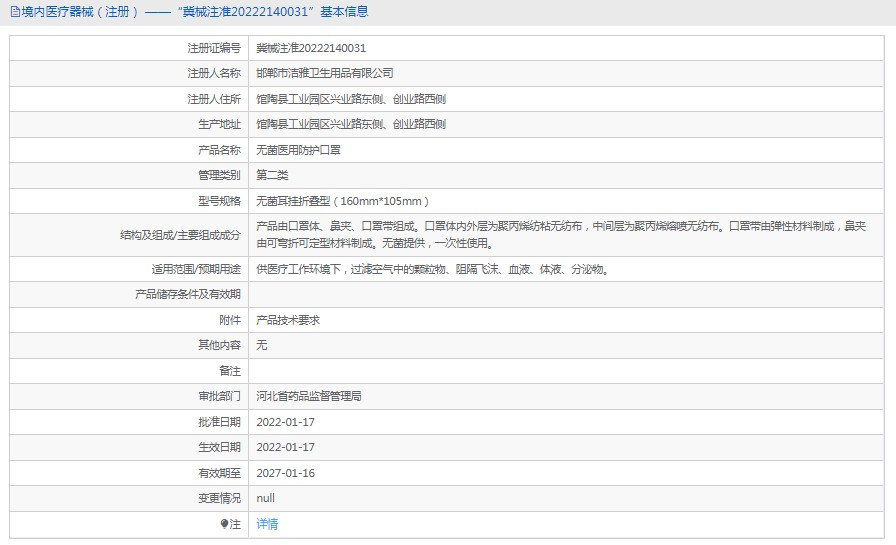Click the management category value 第二类
This screenshot has width=896, height=545.
coord(272,175)
